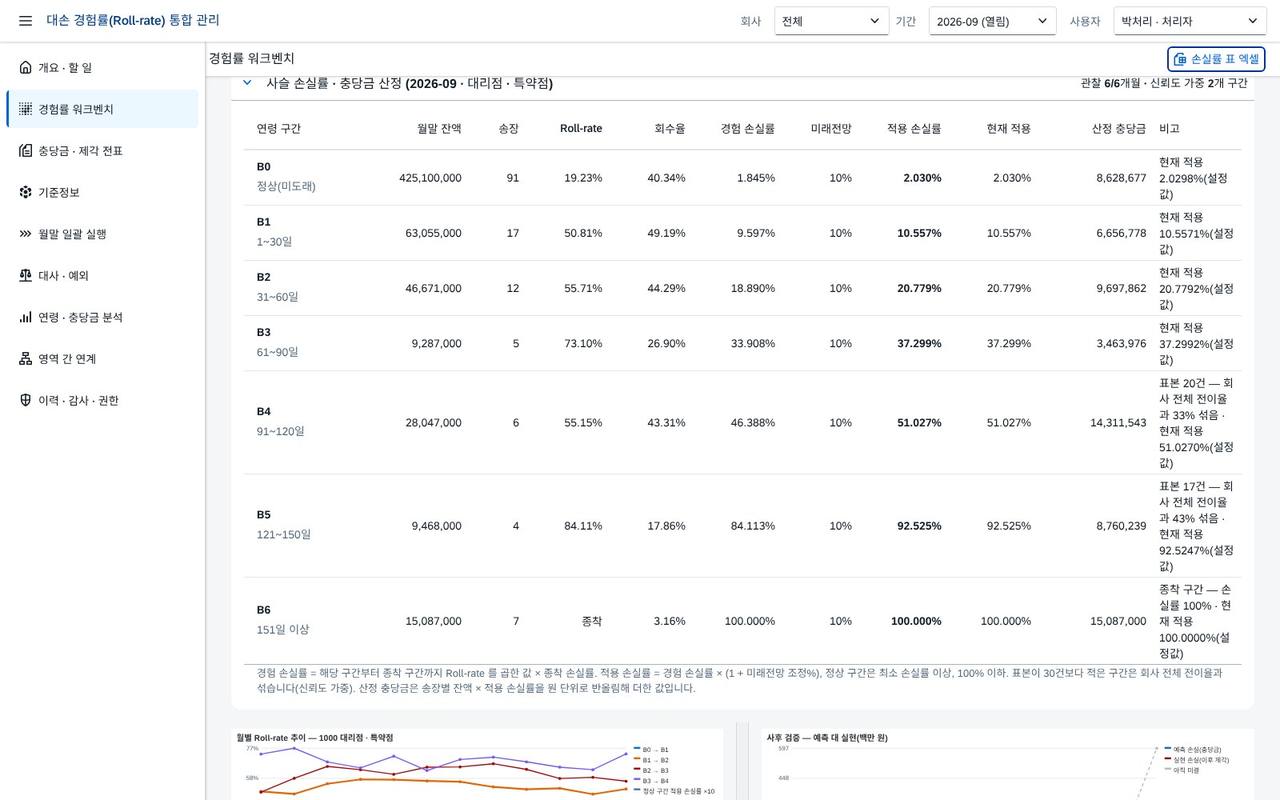
Task: Click the page title 대손 경험률(Roll-rate) 통합 관리
Action: [133, 20]
